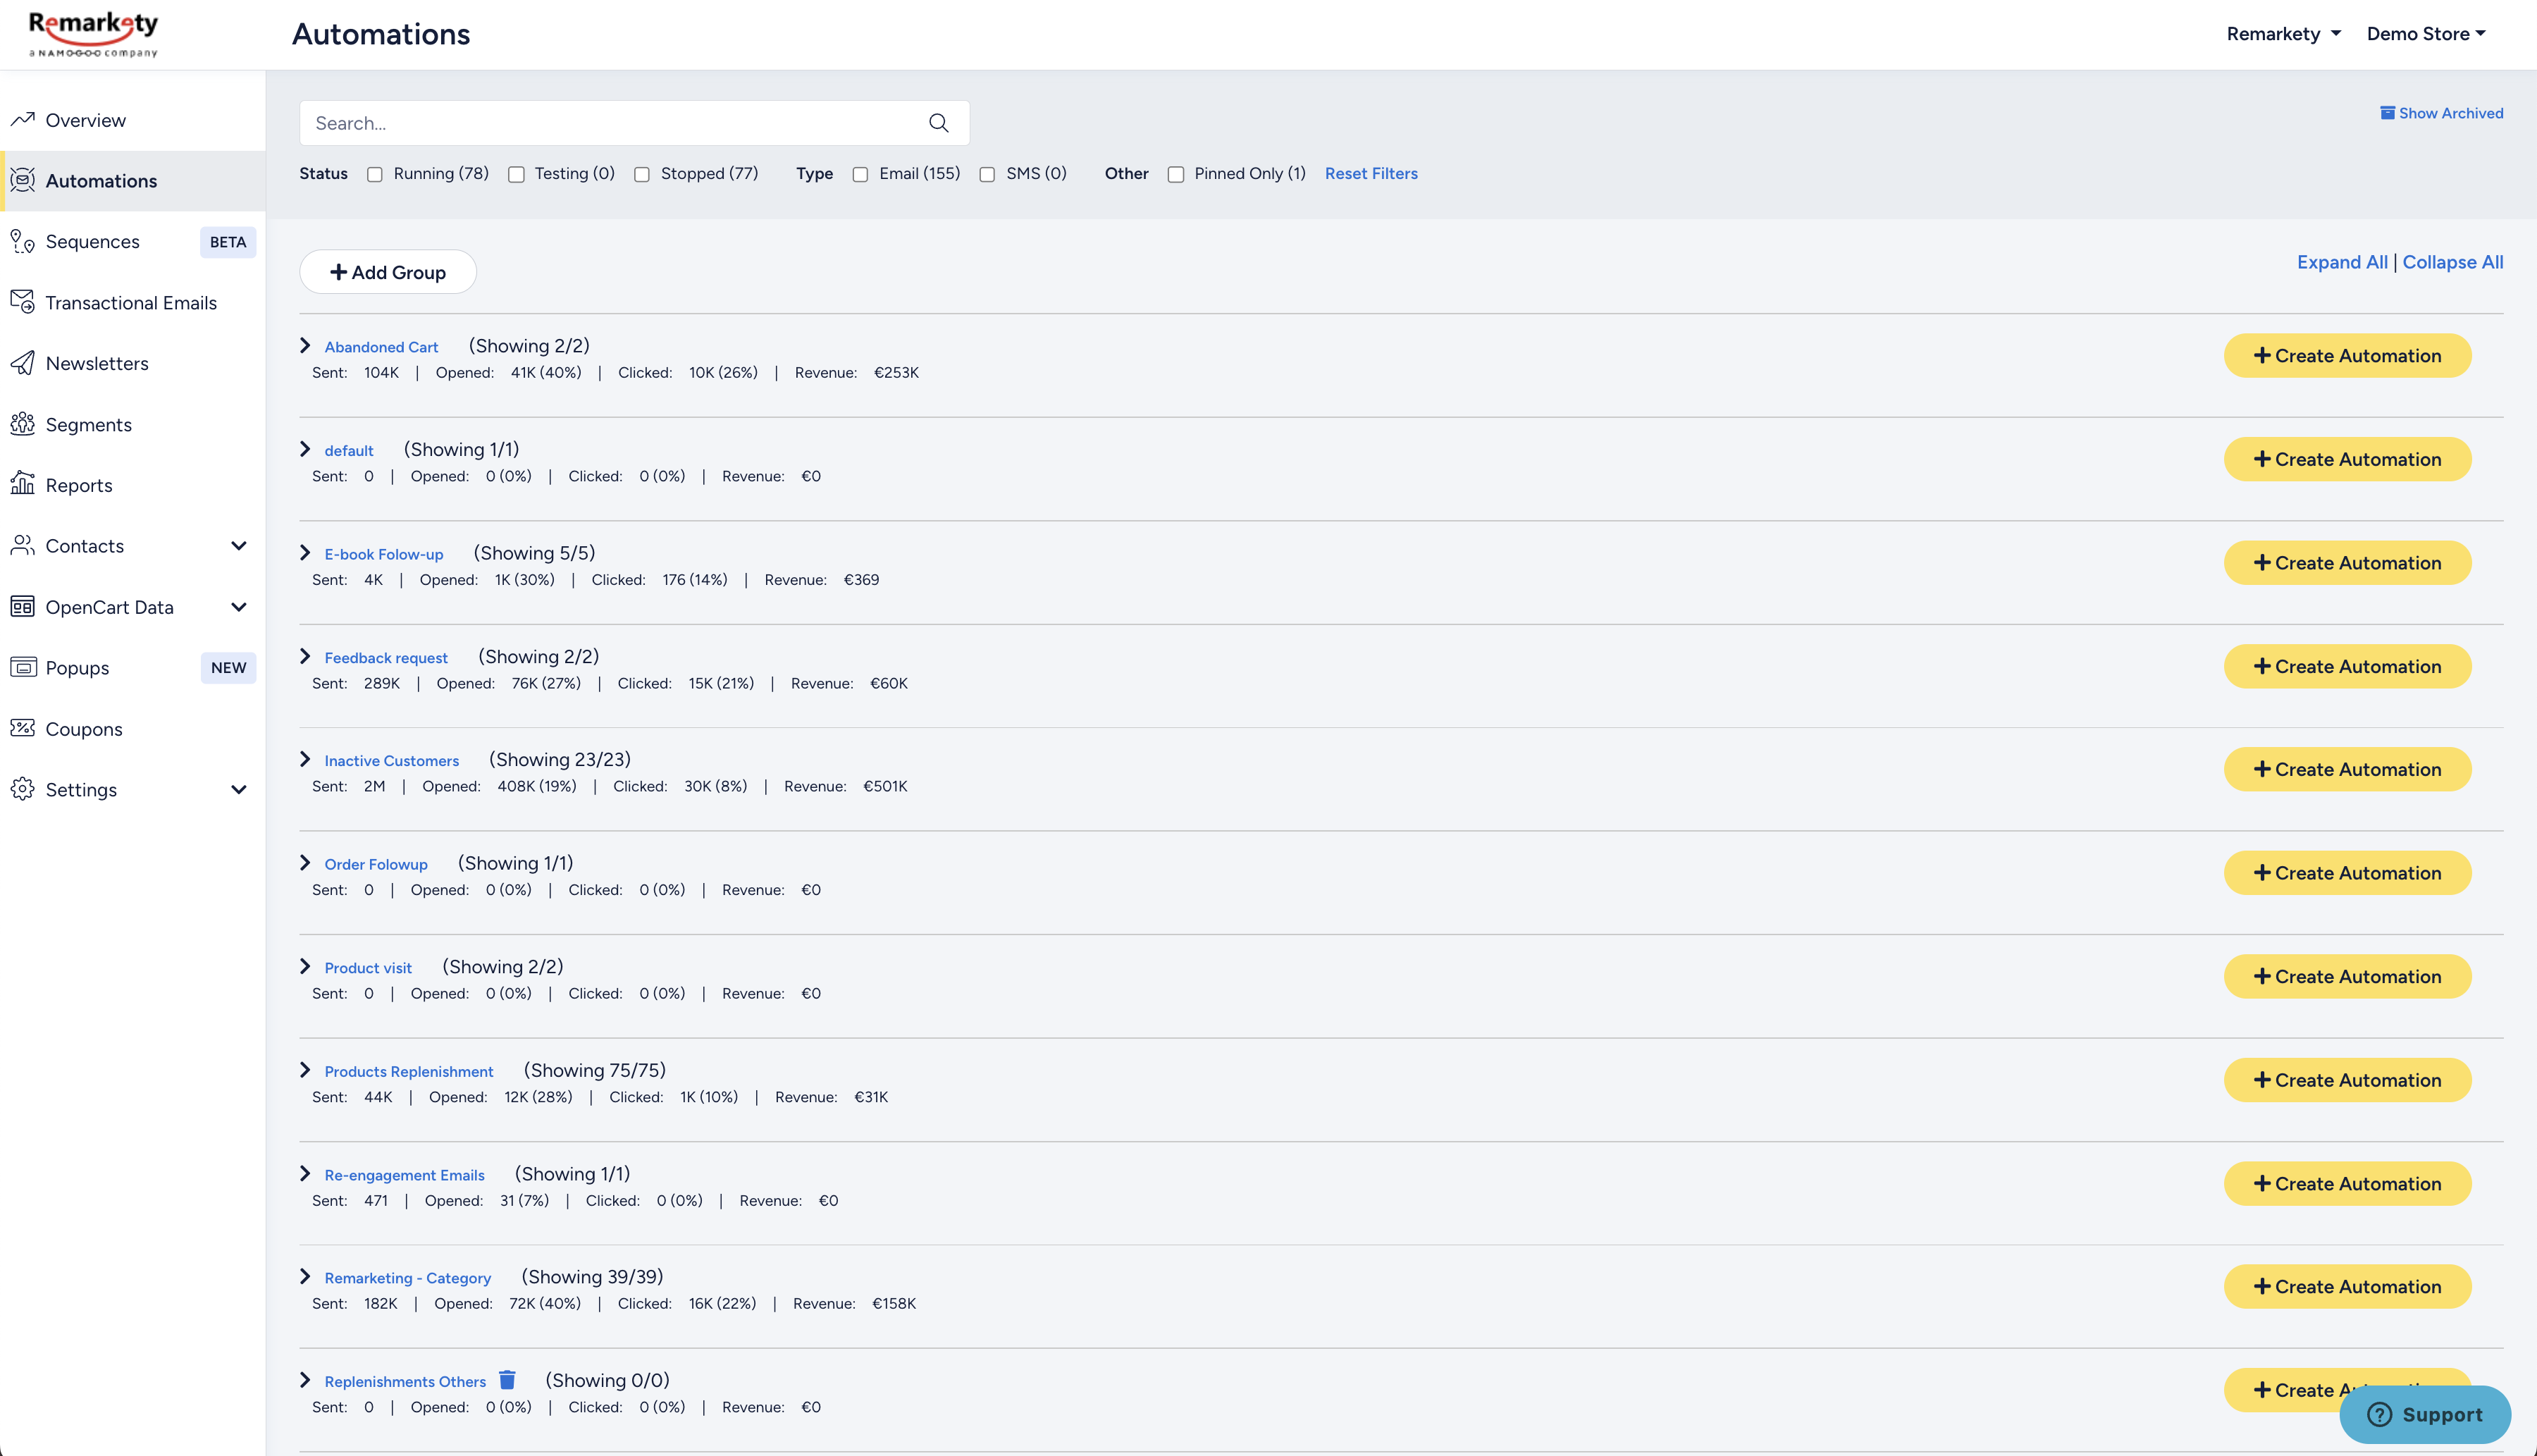Open the Feedback request group link
The width and height of the screenshot is (2537, 1456).
pos(386,658)
